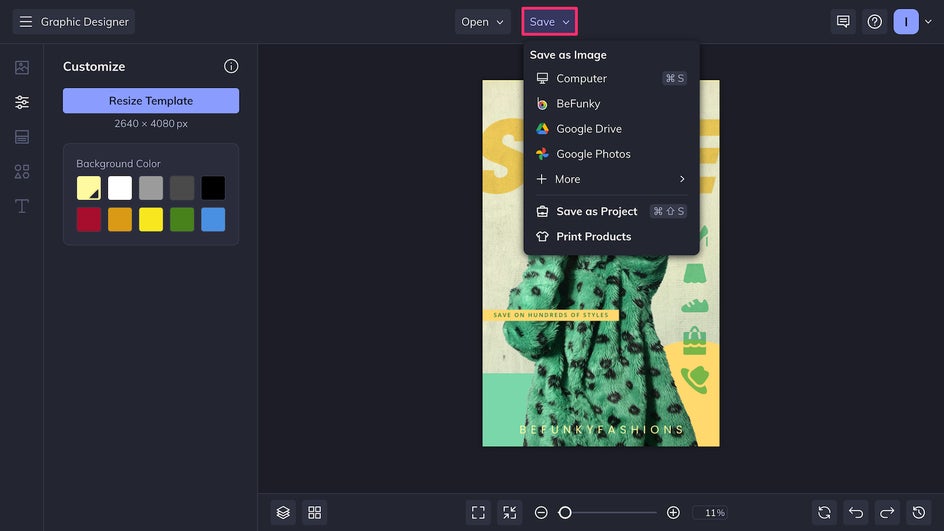Select the blue background color swatch
This screenshot has width=944, height=531.
coord(213,219)
